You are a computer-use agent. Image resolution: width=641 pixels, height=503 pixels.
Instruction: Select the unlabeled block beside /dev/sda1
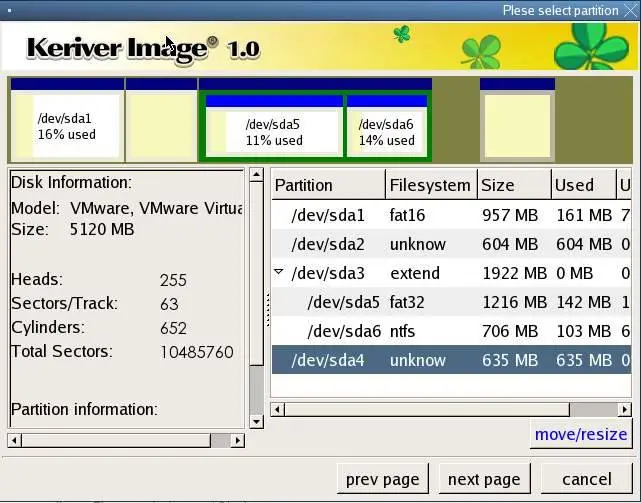pyautogui.click(x=161, y=120)
